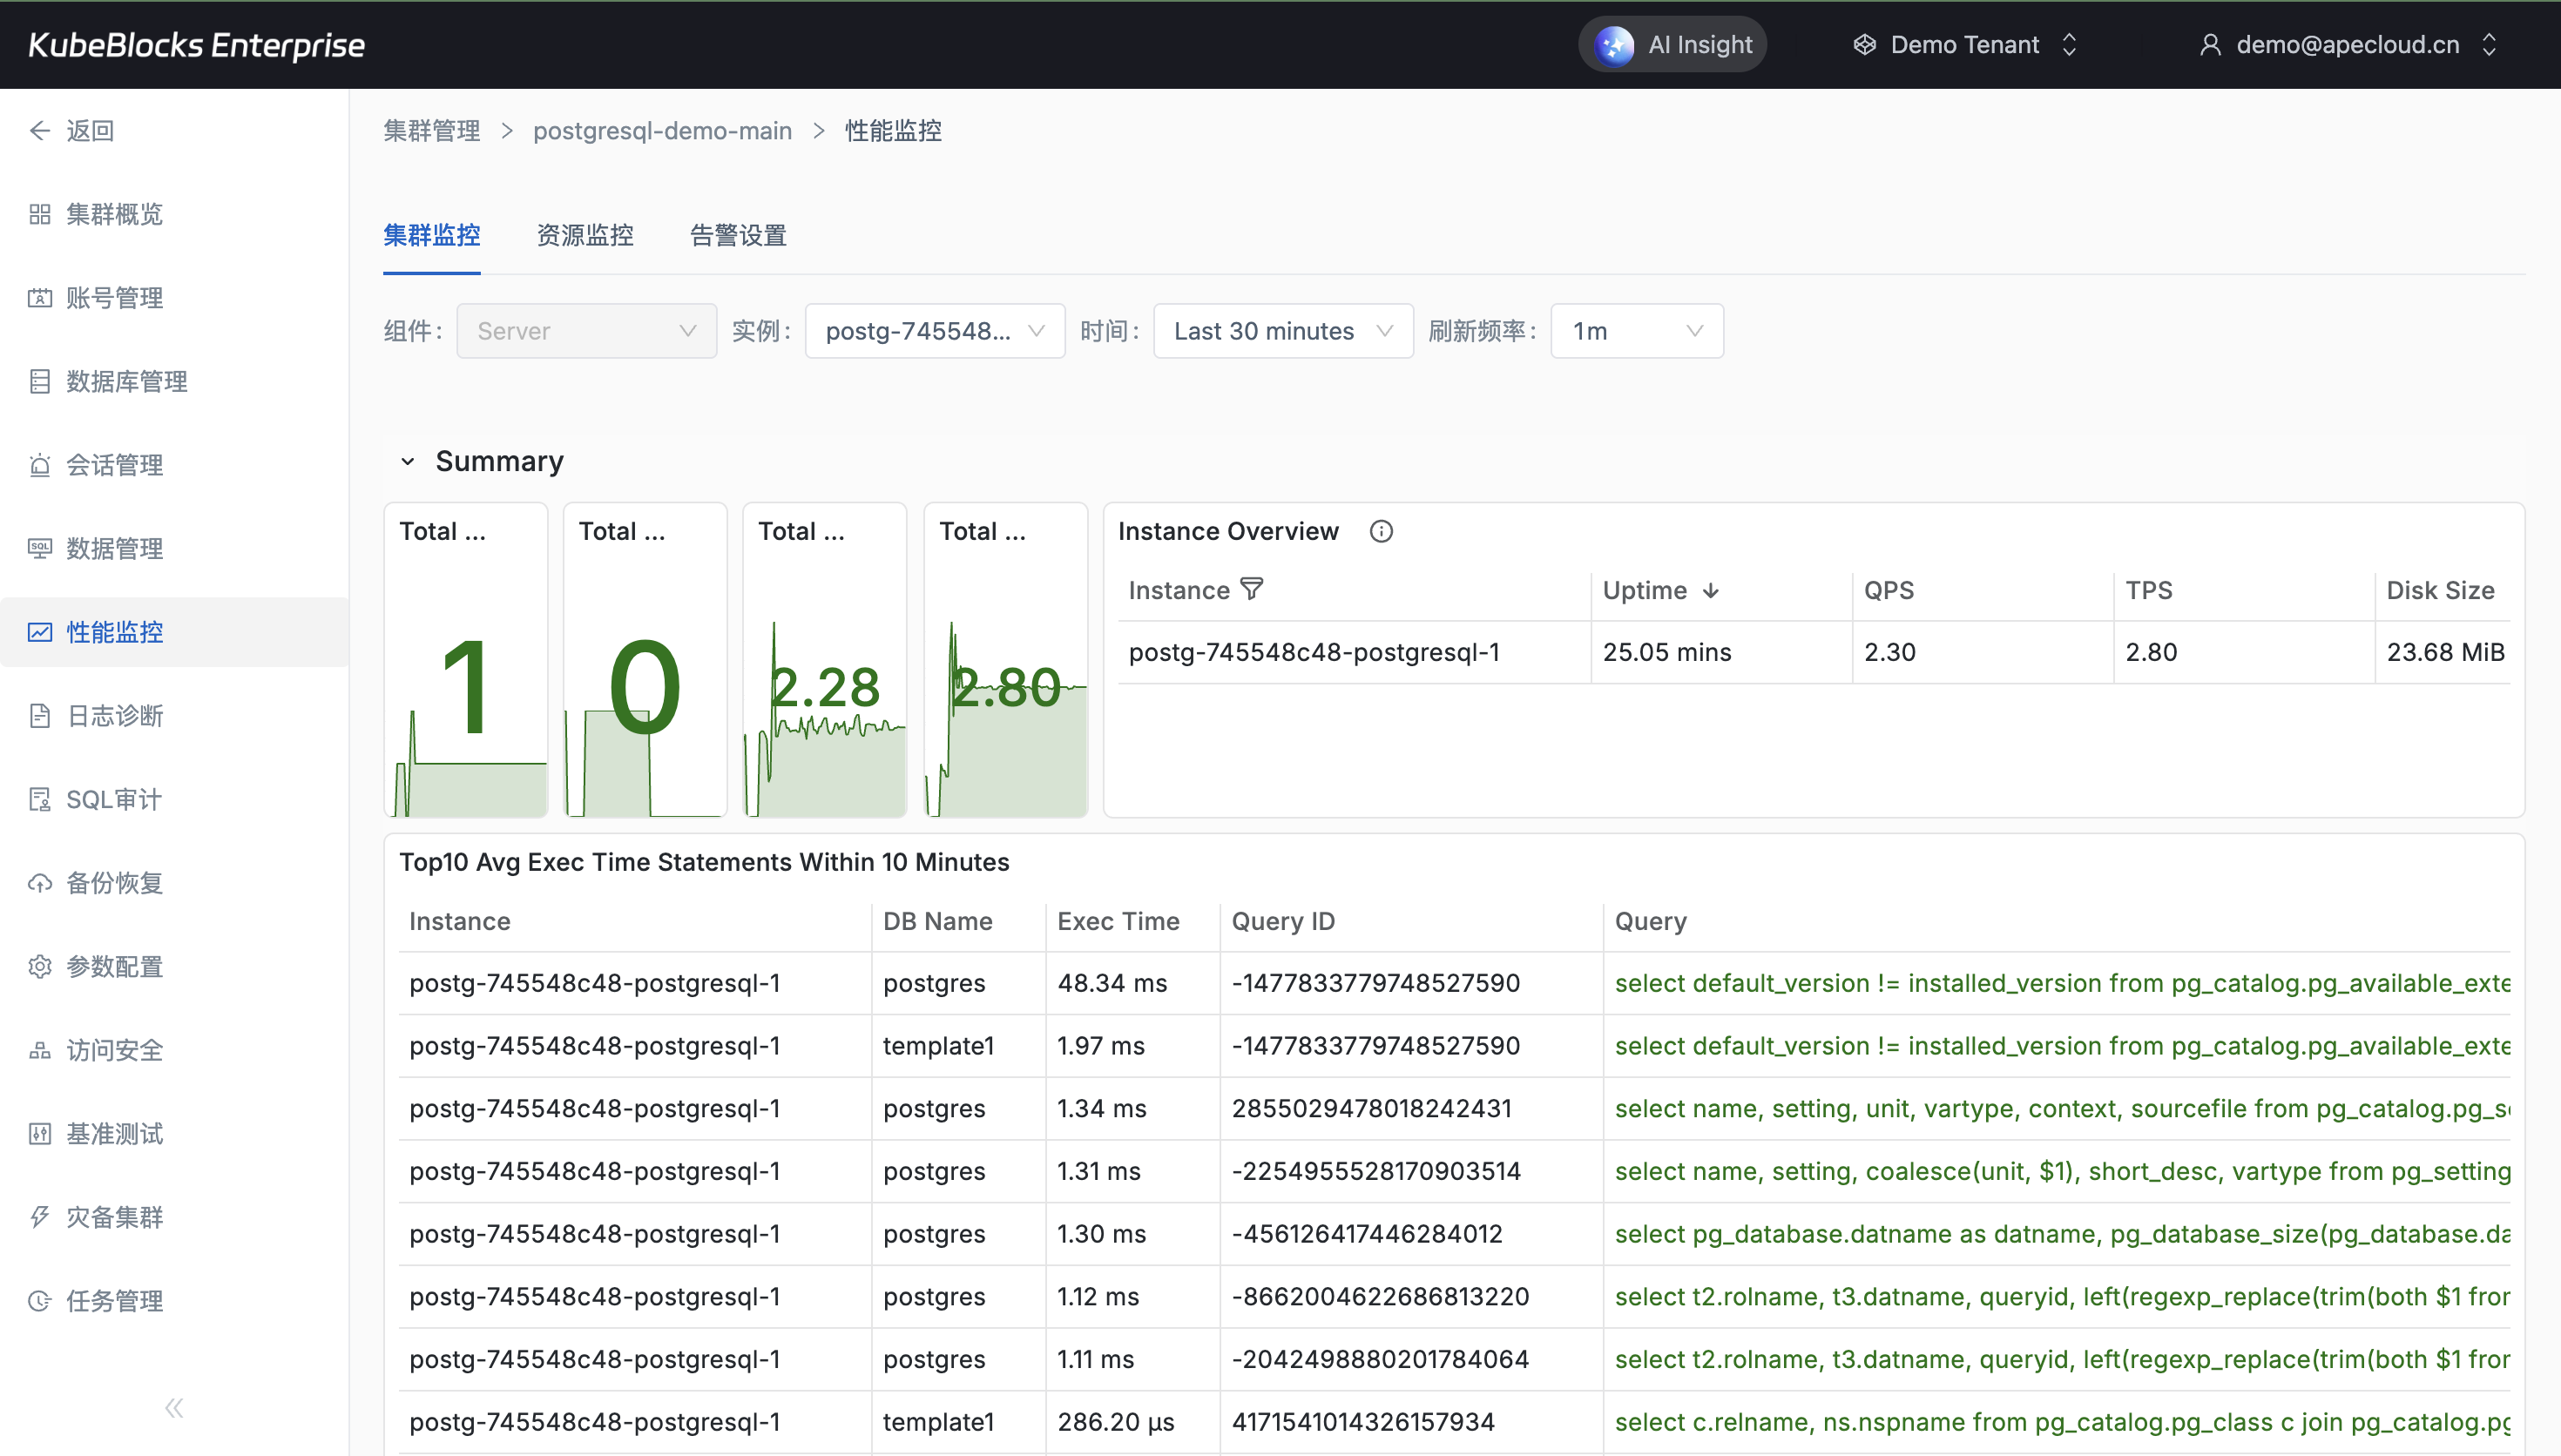Click the 返回 back arrow

(40, 131)
